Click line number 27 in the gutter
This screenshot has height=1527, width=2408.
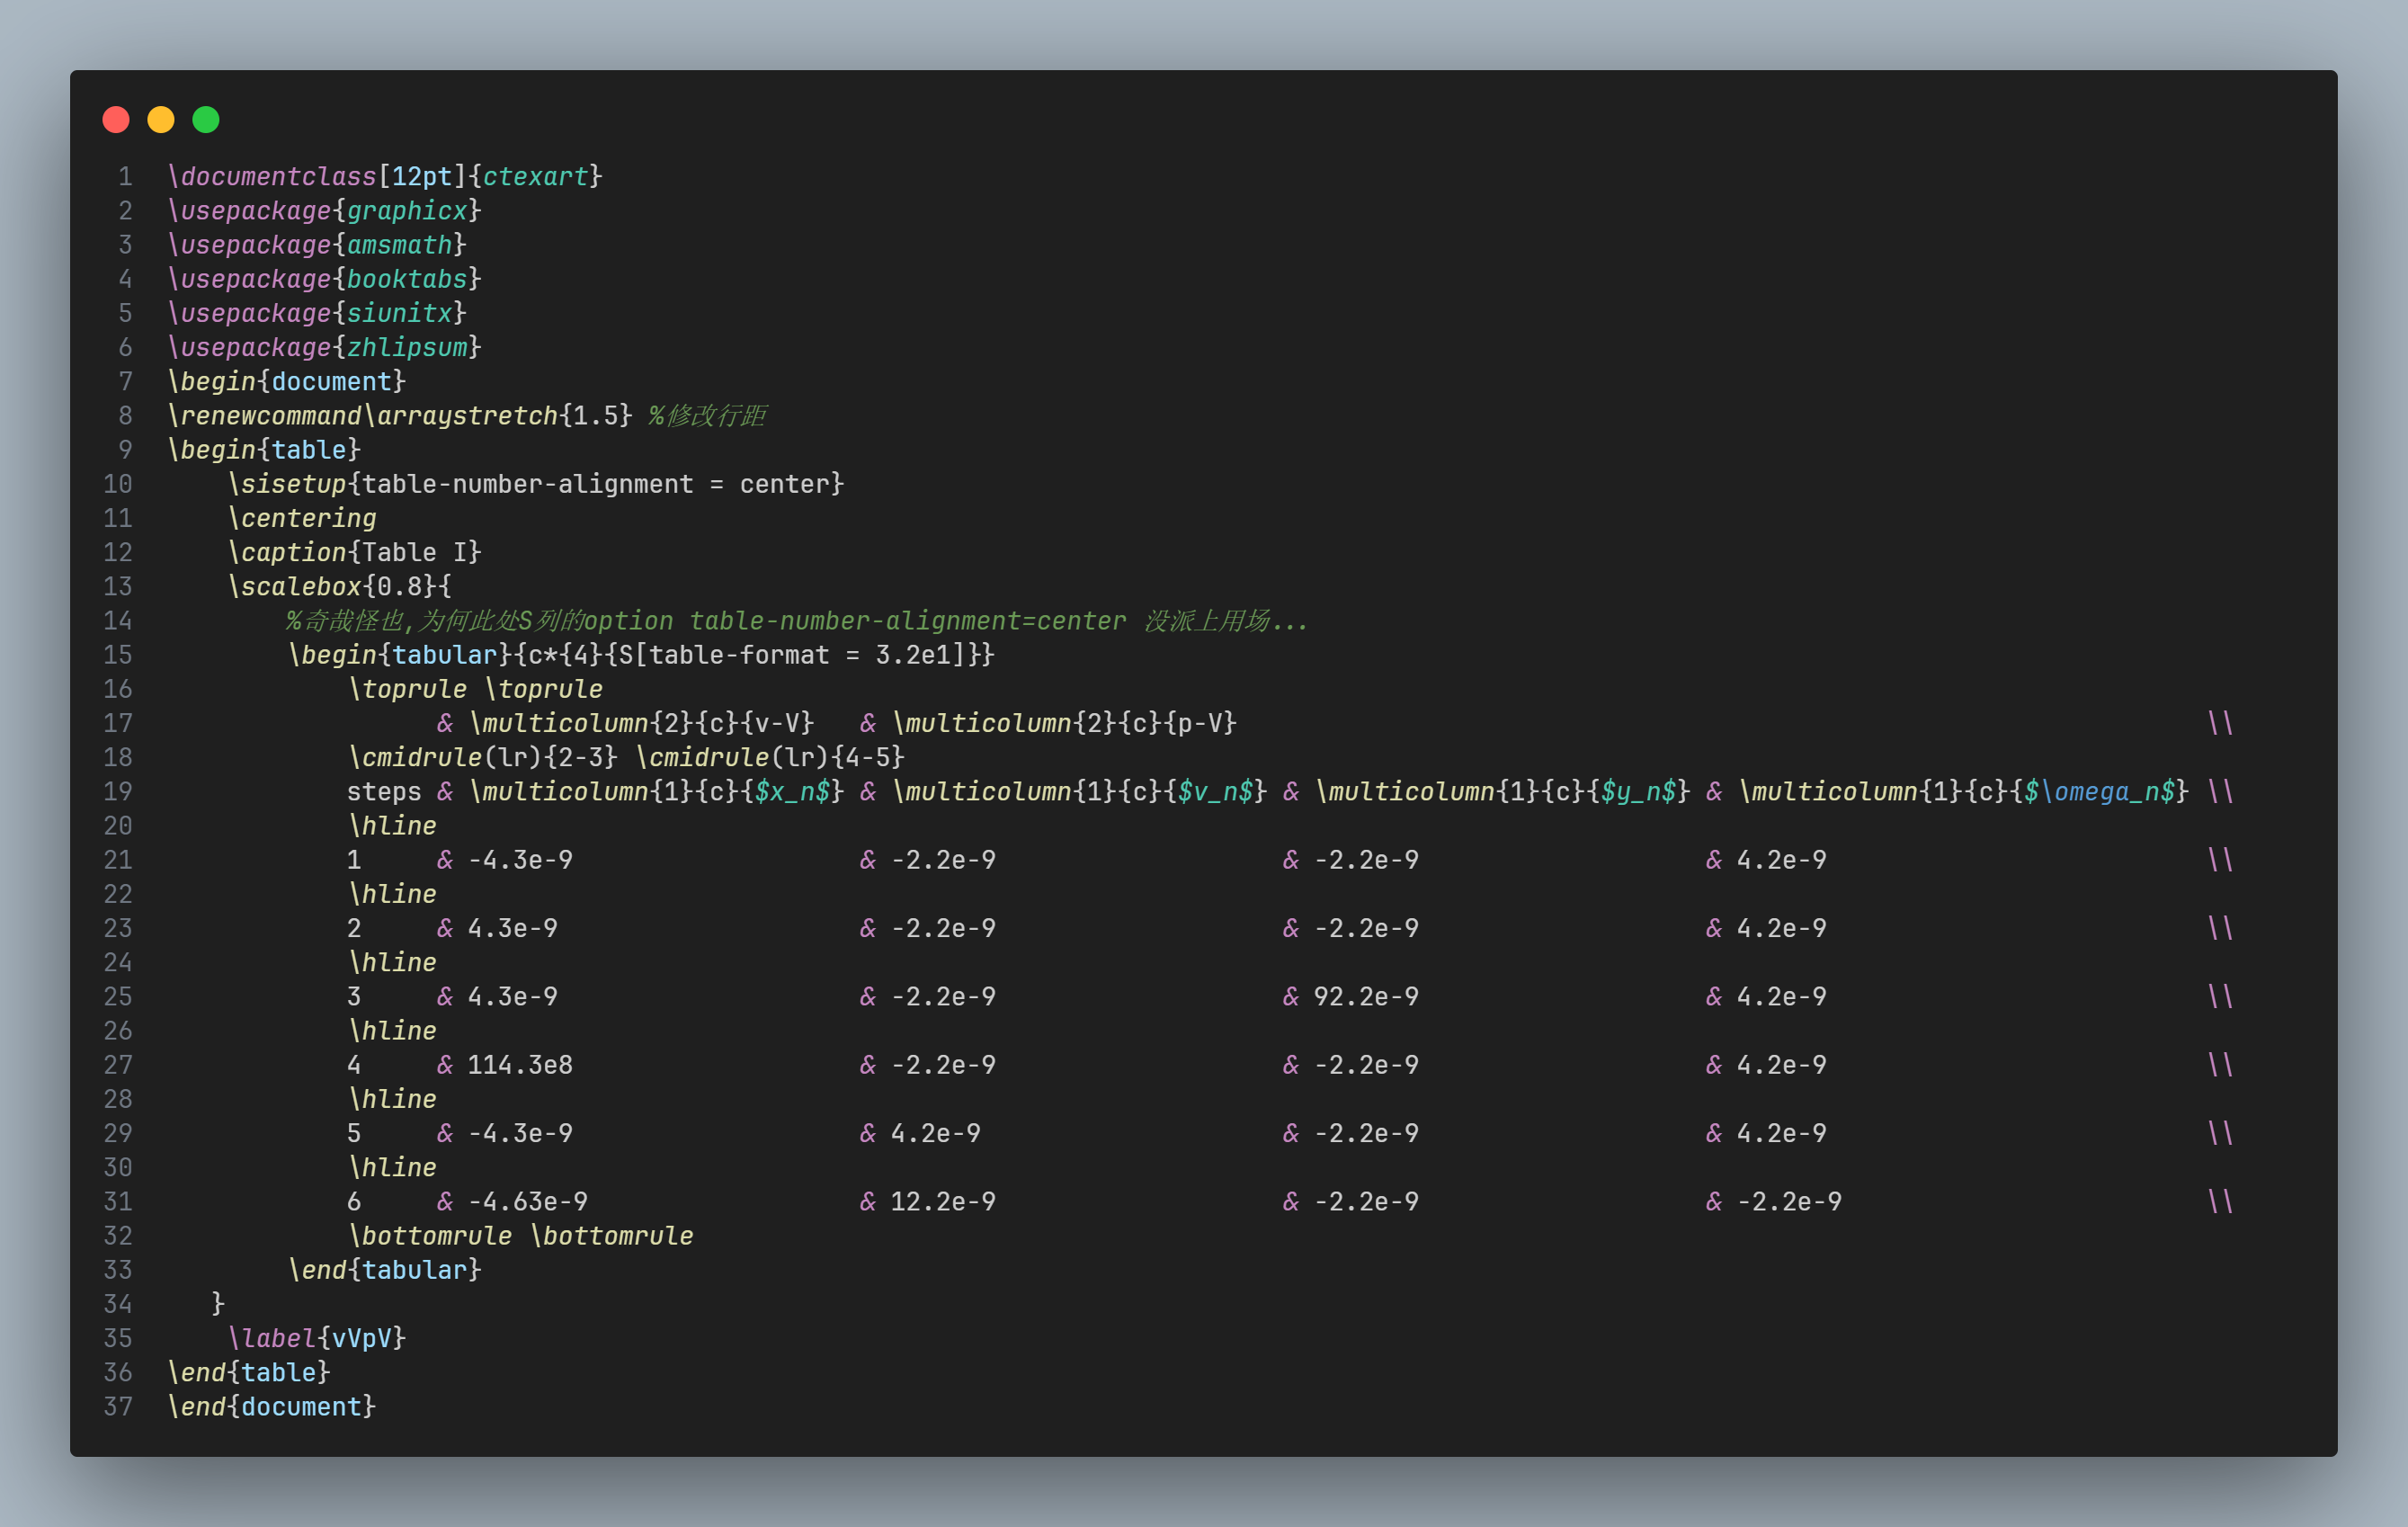coord(118,1065)
